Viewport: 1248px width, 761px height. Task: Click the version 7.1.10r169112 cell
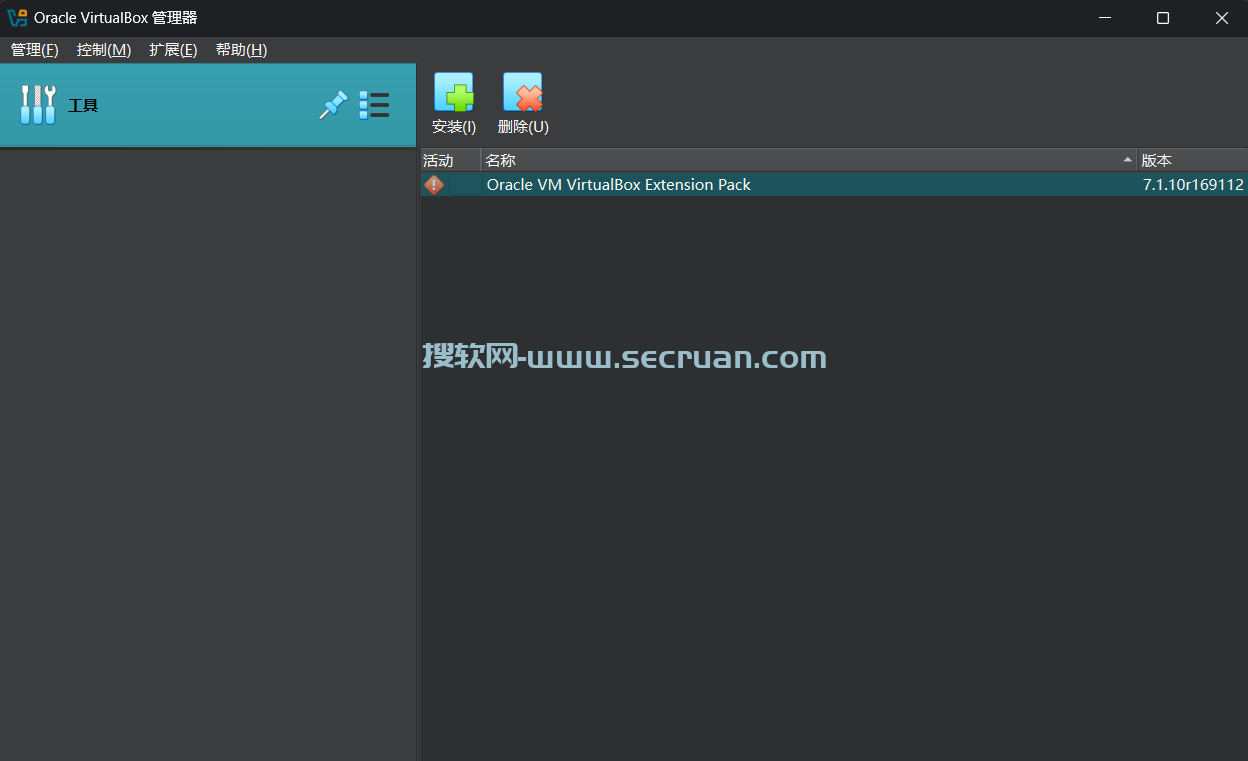[1193, 185]
